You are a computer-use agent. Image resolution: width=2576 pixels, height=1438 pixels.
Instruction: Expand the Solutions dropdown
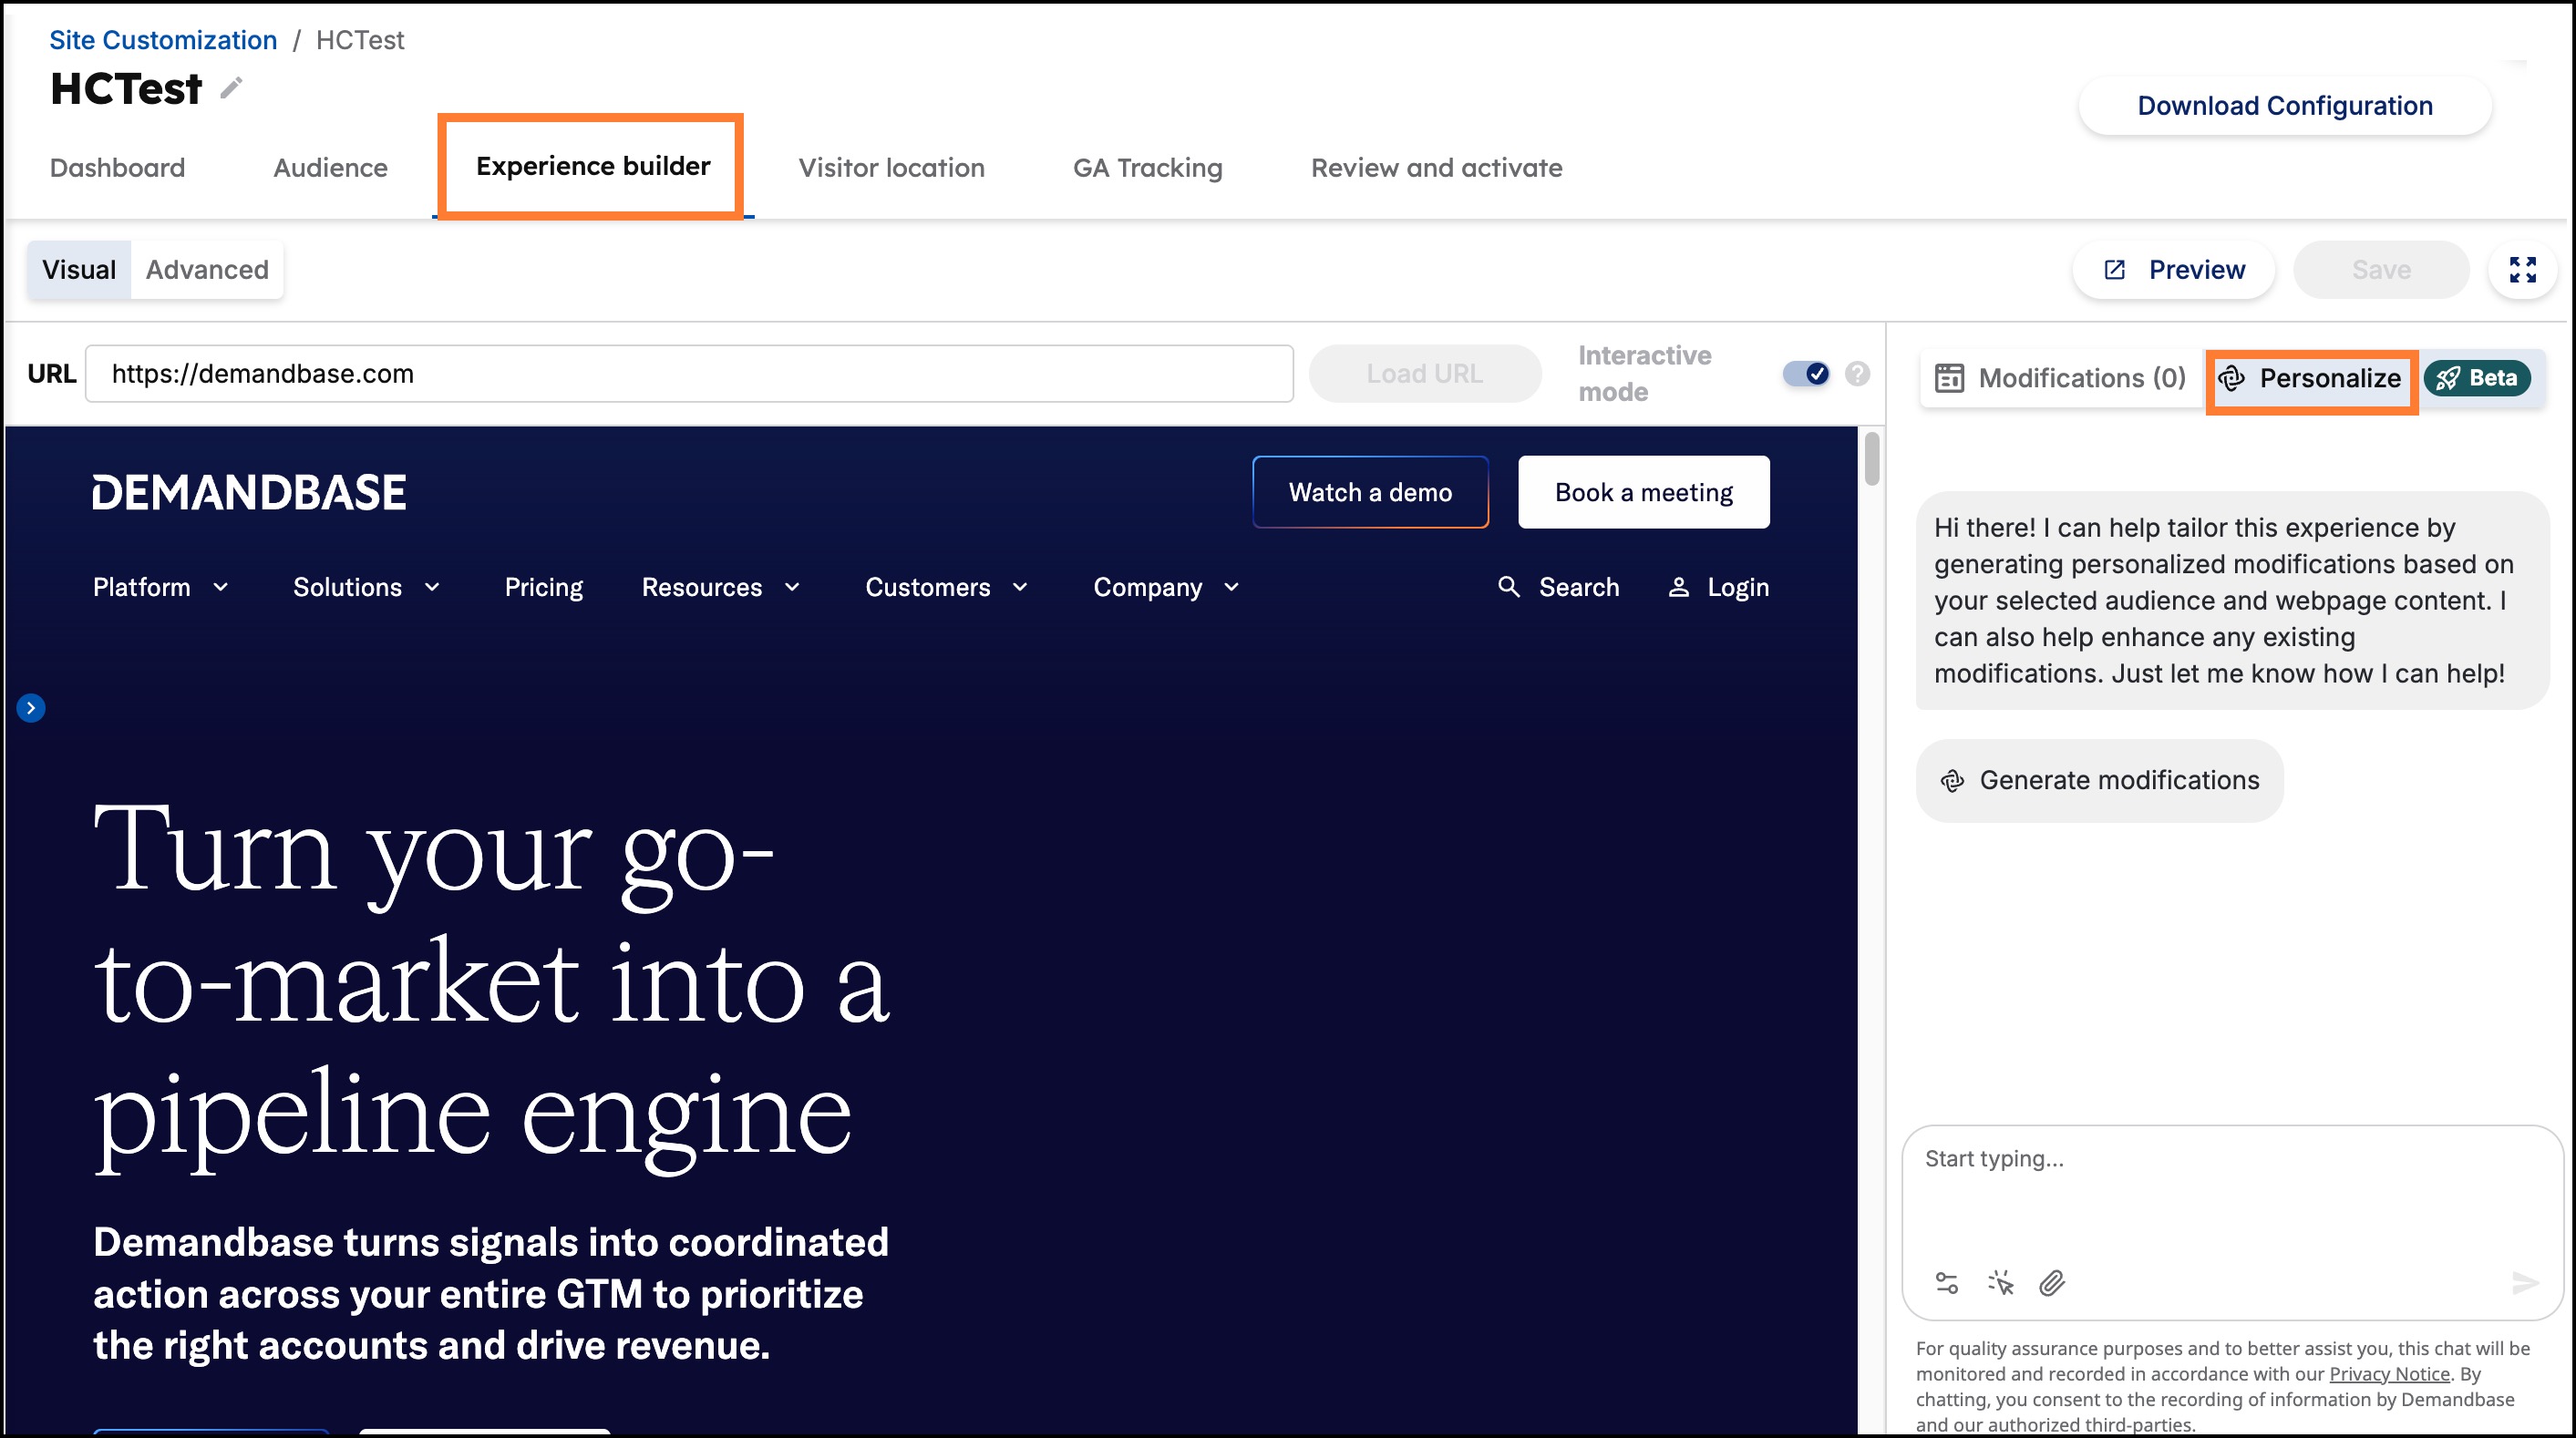point(367,587)
